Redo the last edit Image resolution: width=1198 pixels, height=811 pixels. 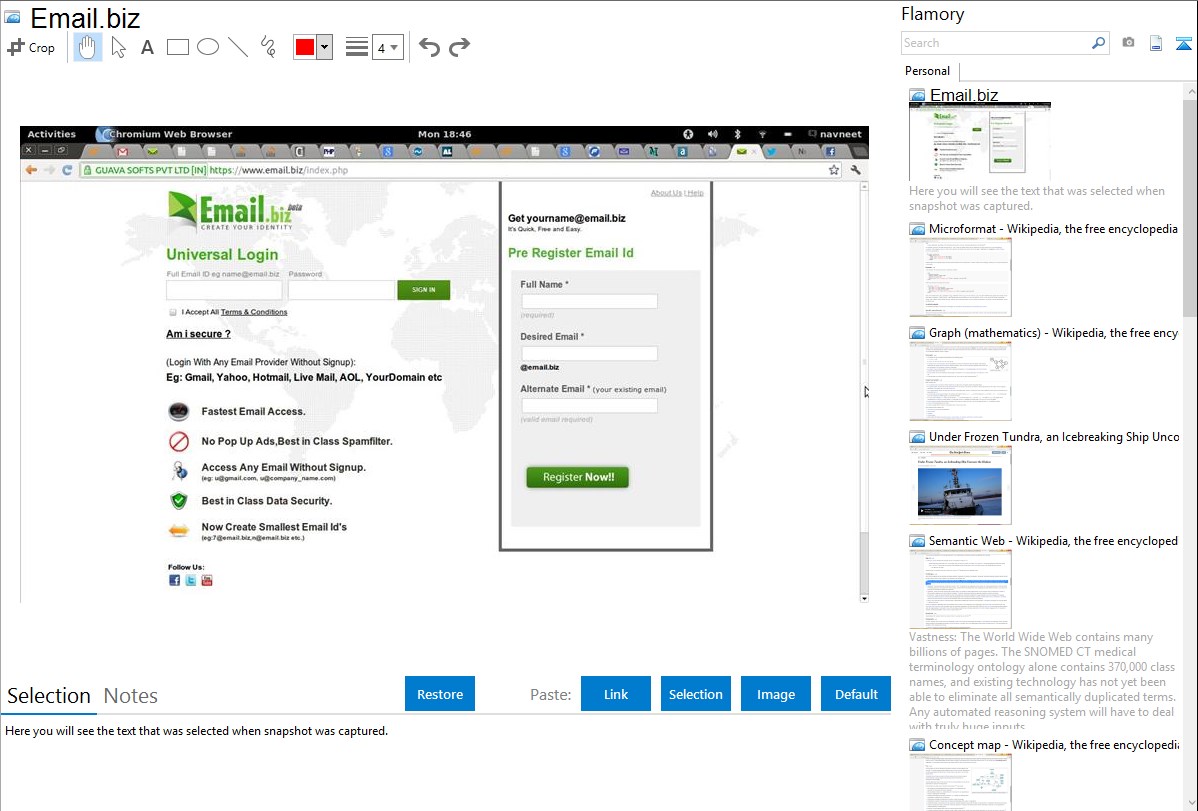(459, 47)
